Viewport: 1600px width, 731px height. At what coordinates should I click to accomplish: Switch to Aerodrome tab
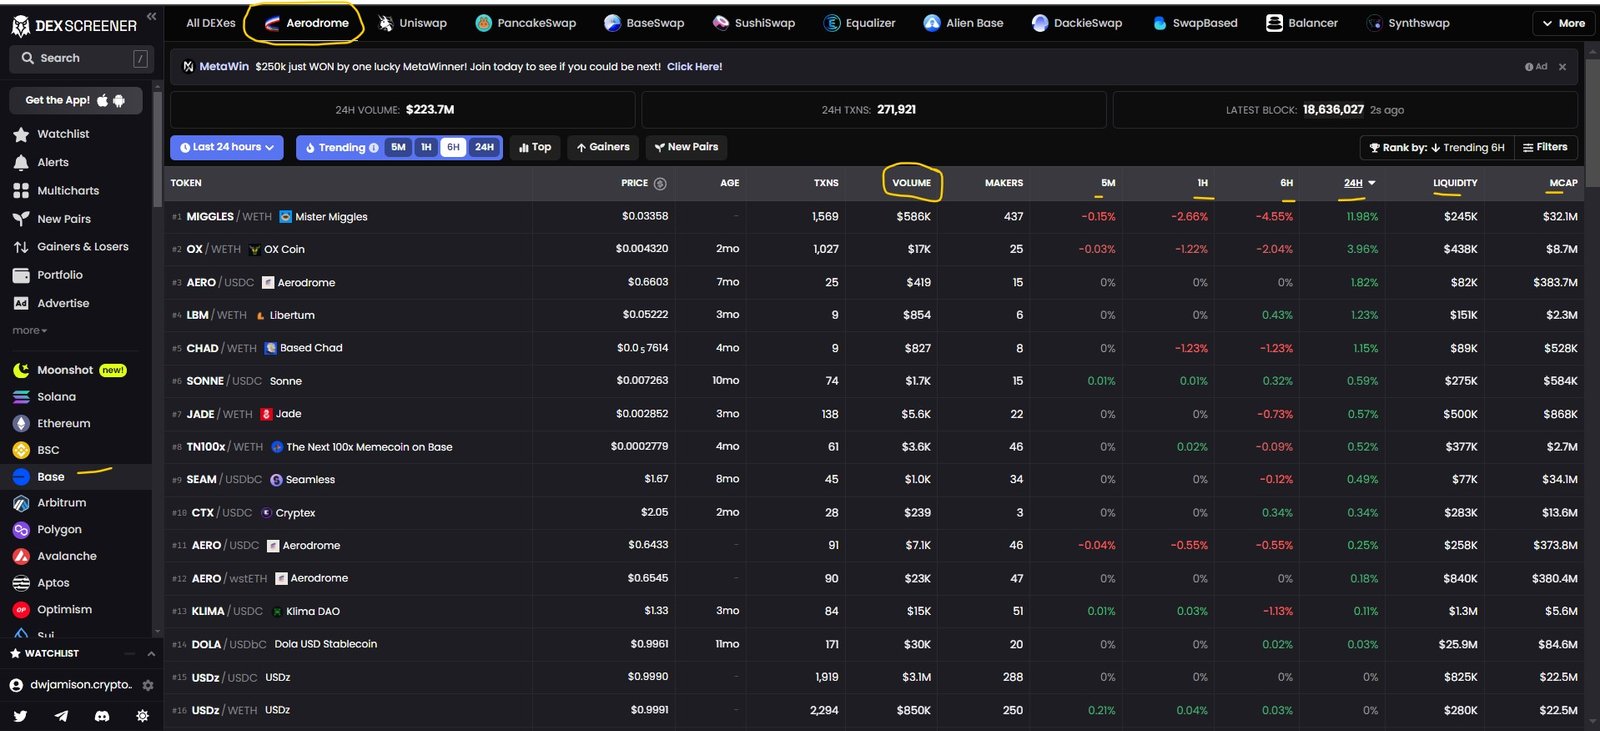(x=306, y=23)
